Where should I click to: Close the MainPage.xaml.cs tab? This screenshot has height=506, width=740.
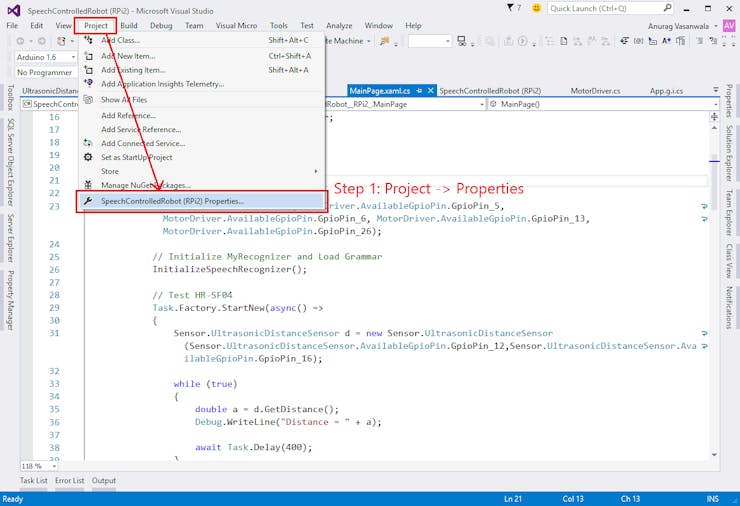(430, 91)
